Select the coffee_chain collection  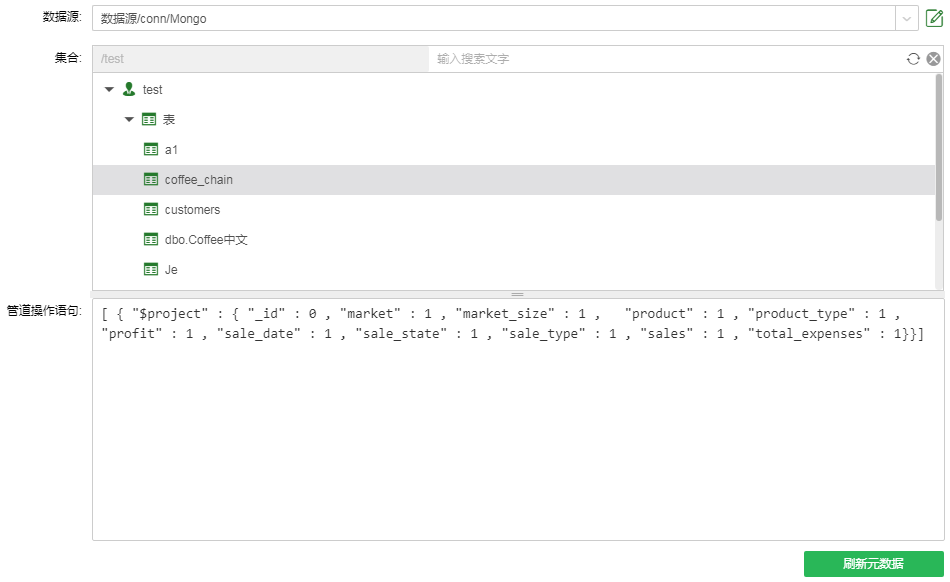pyautogui.click(x=514, y=180)
